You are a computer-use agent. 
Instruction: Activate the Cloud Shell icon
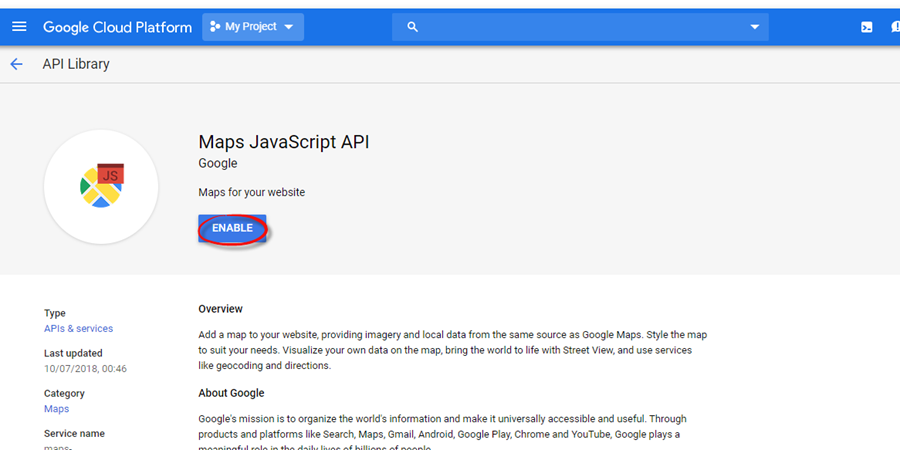click(867, 27)
